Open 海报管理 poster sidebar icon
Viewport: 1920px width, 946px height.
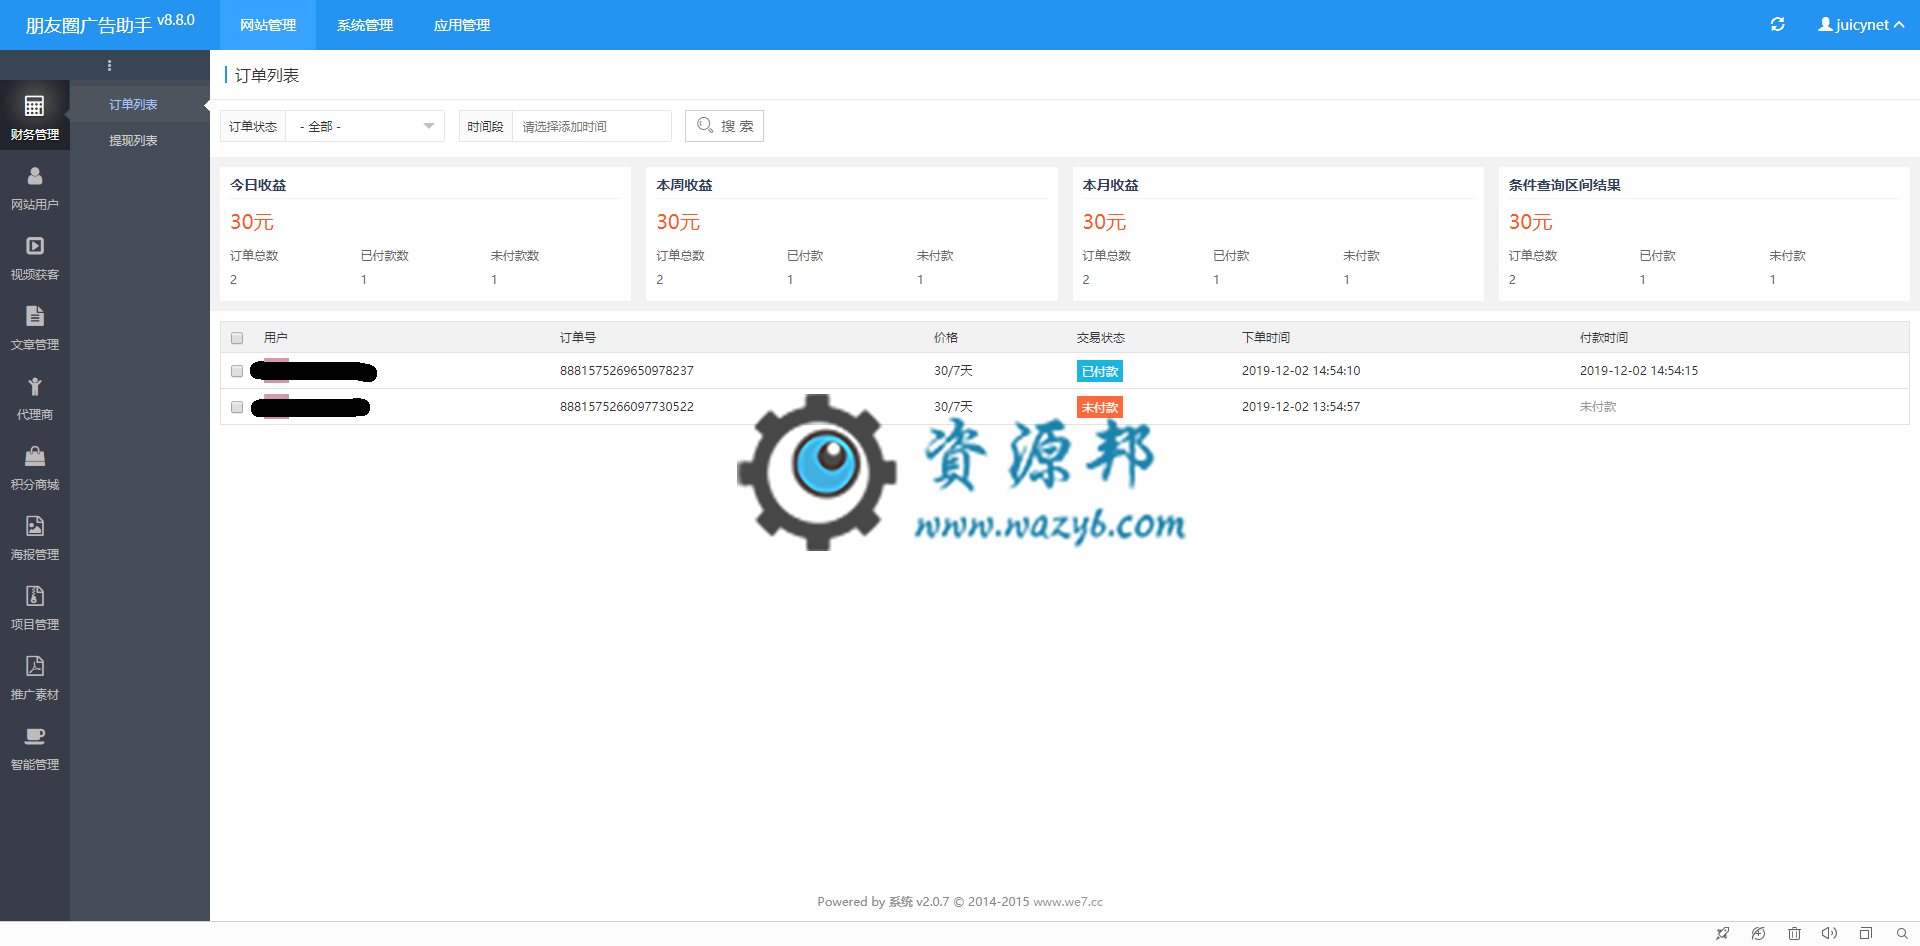click(35, 536)
